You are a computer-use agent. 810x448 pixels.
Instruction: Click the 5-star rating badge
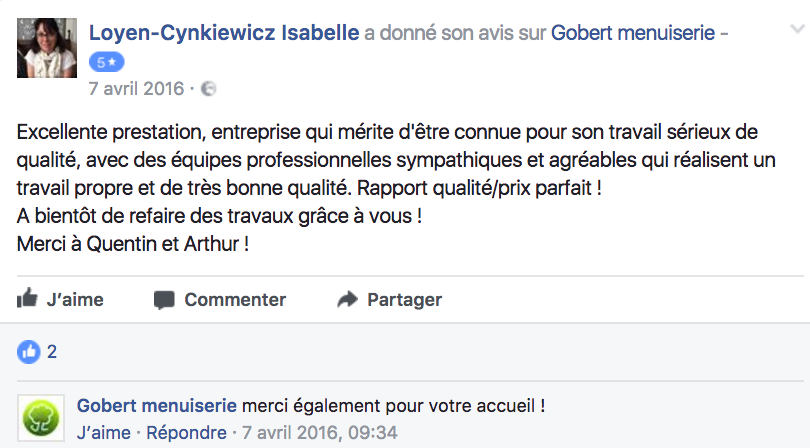click(x=107, y=62)
